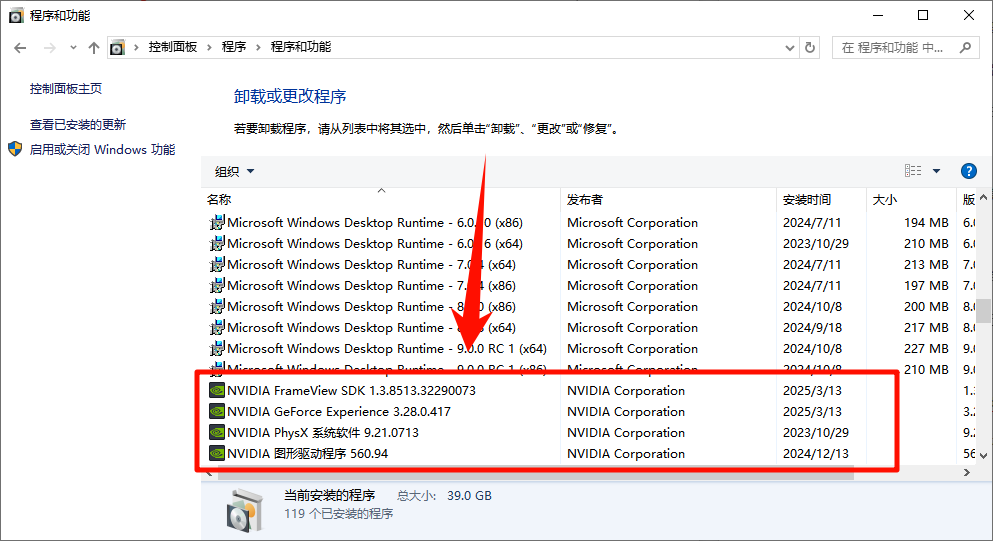
Task: Open help with the blue question mark
Action: [967, 171]
